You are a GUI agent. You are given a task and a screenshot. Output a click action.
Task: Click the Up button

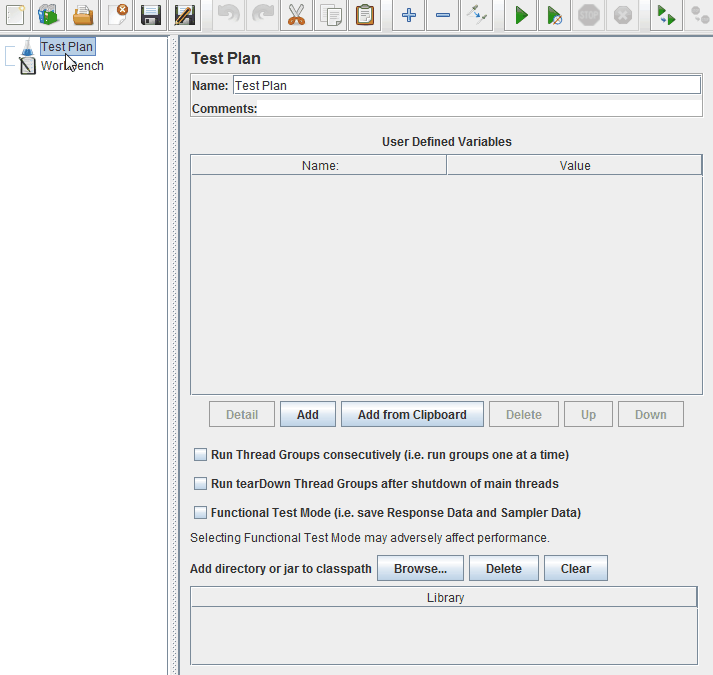coord(588,414)
